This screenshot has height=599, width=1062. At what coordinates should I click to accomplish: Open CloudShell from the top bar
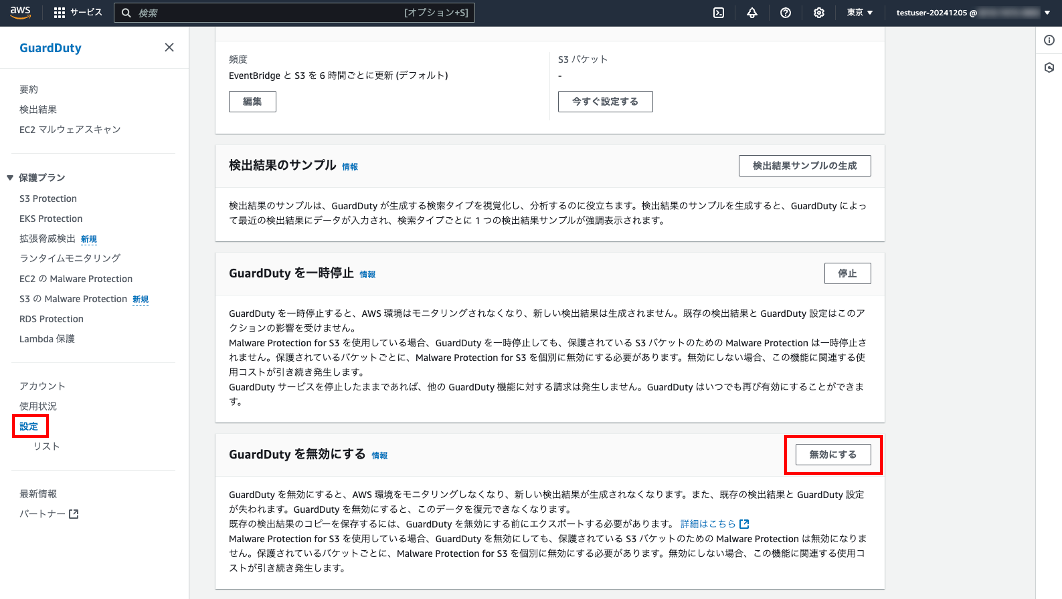(719, 12)
